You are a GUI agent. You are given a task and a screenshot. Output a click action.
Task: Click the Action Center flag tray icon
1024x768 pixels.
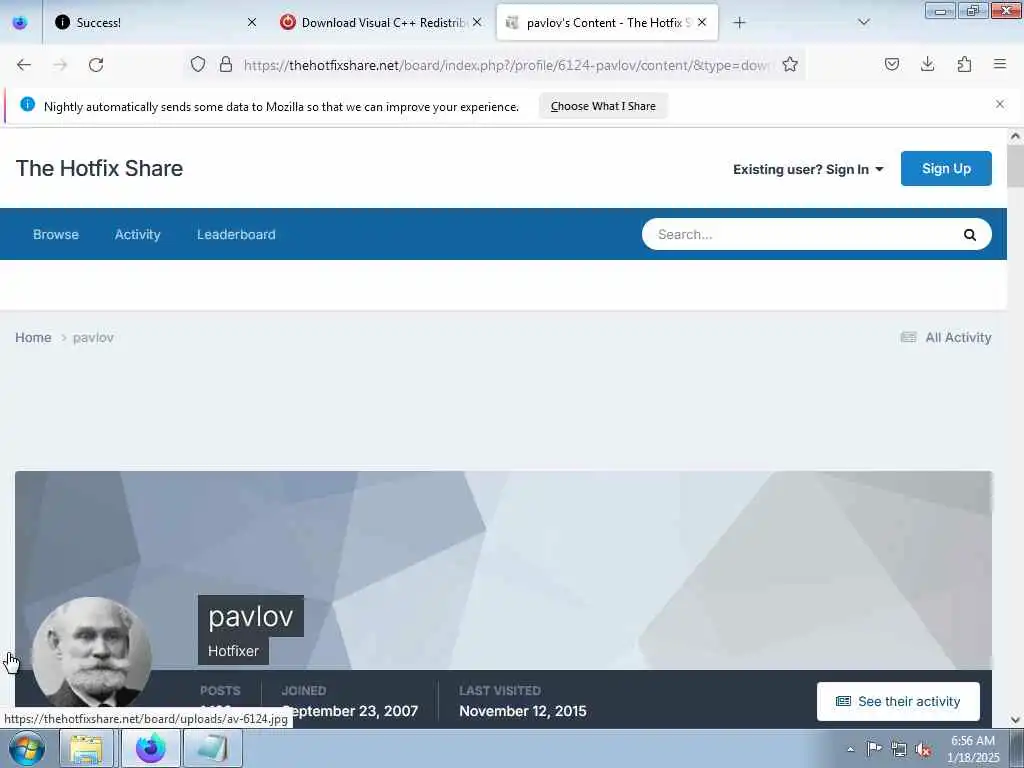(x=874, y=749)
